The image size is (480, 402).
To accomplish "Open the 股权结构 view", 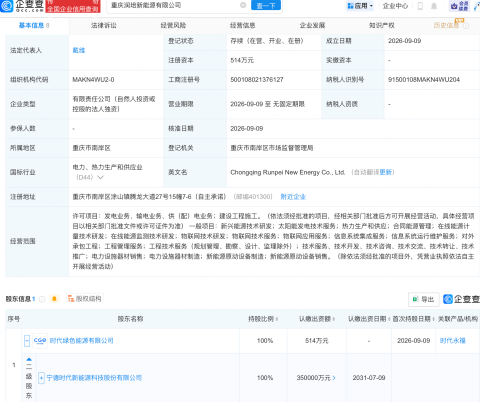I will coord(85,299).
